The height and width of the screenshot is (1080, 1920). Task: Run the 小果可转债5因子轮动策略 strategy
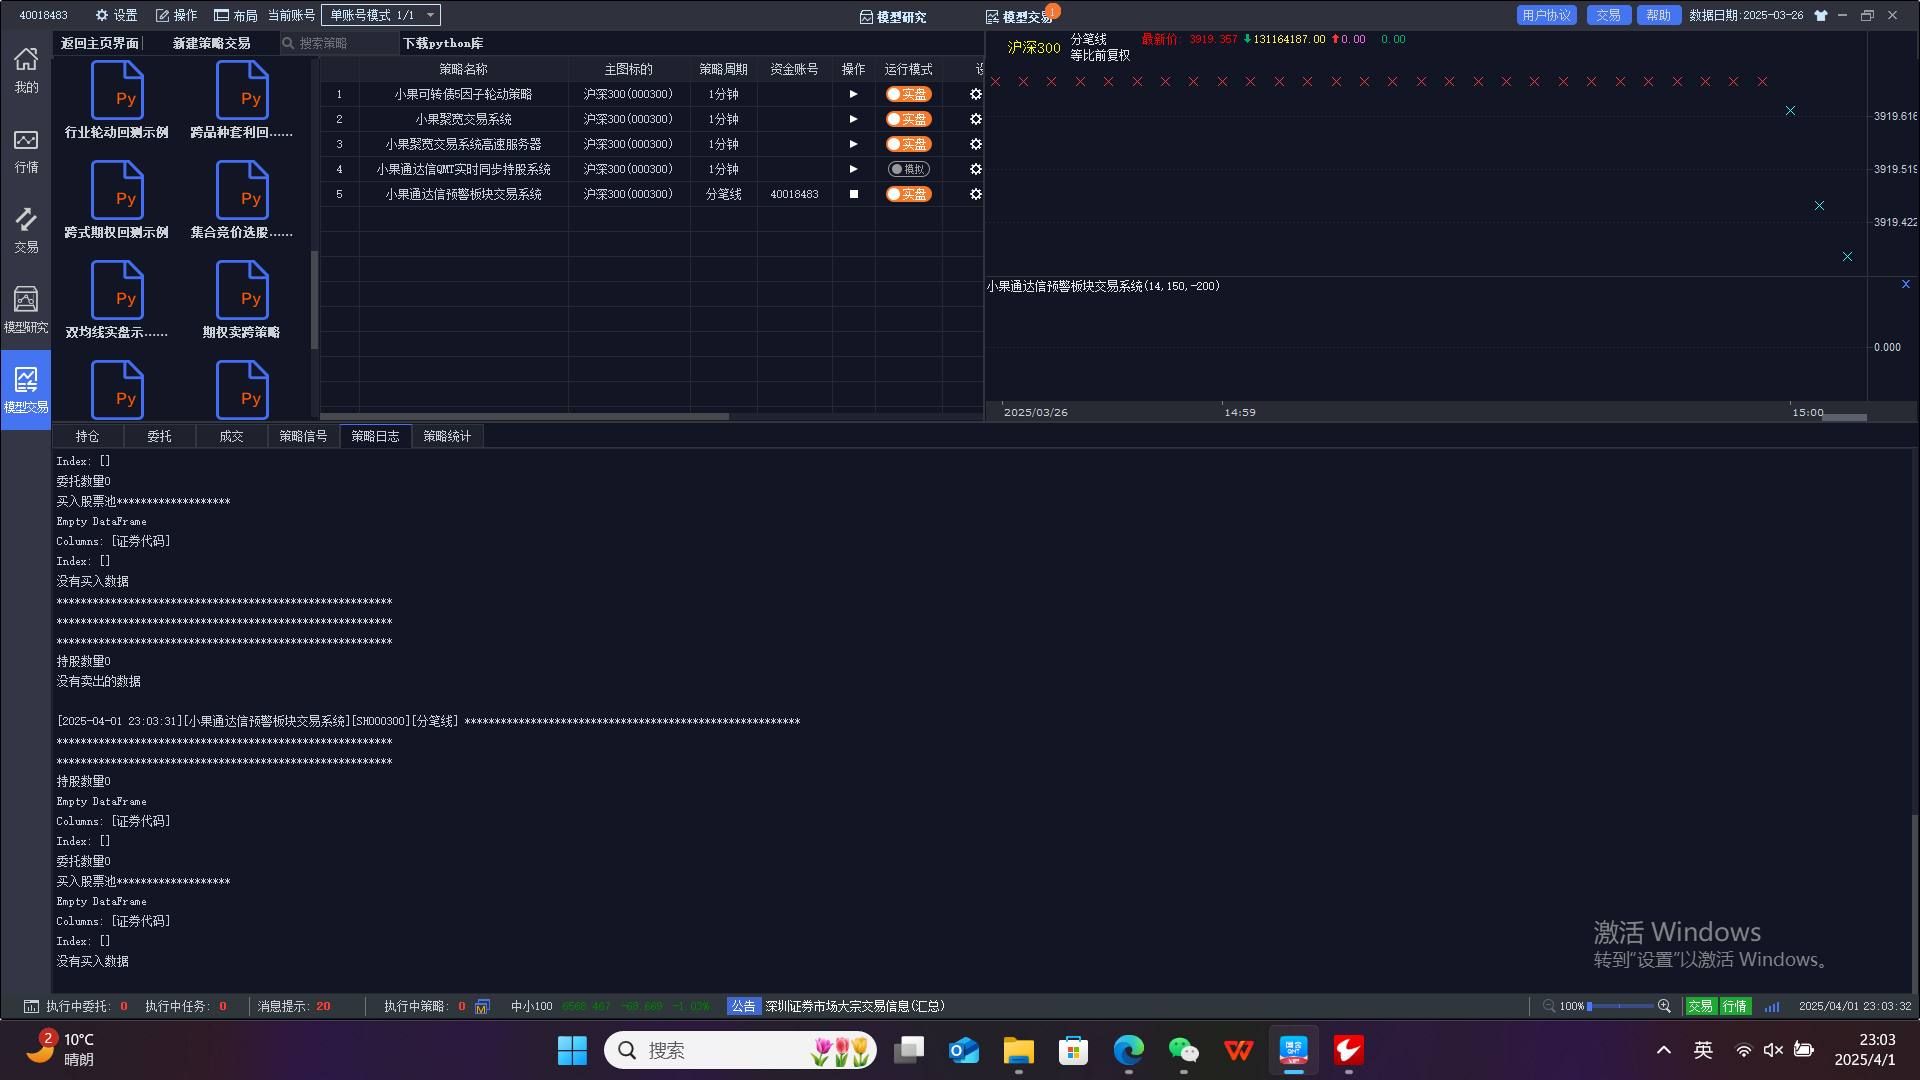tap(853, 94)
